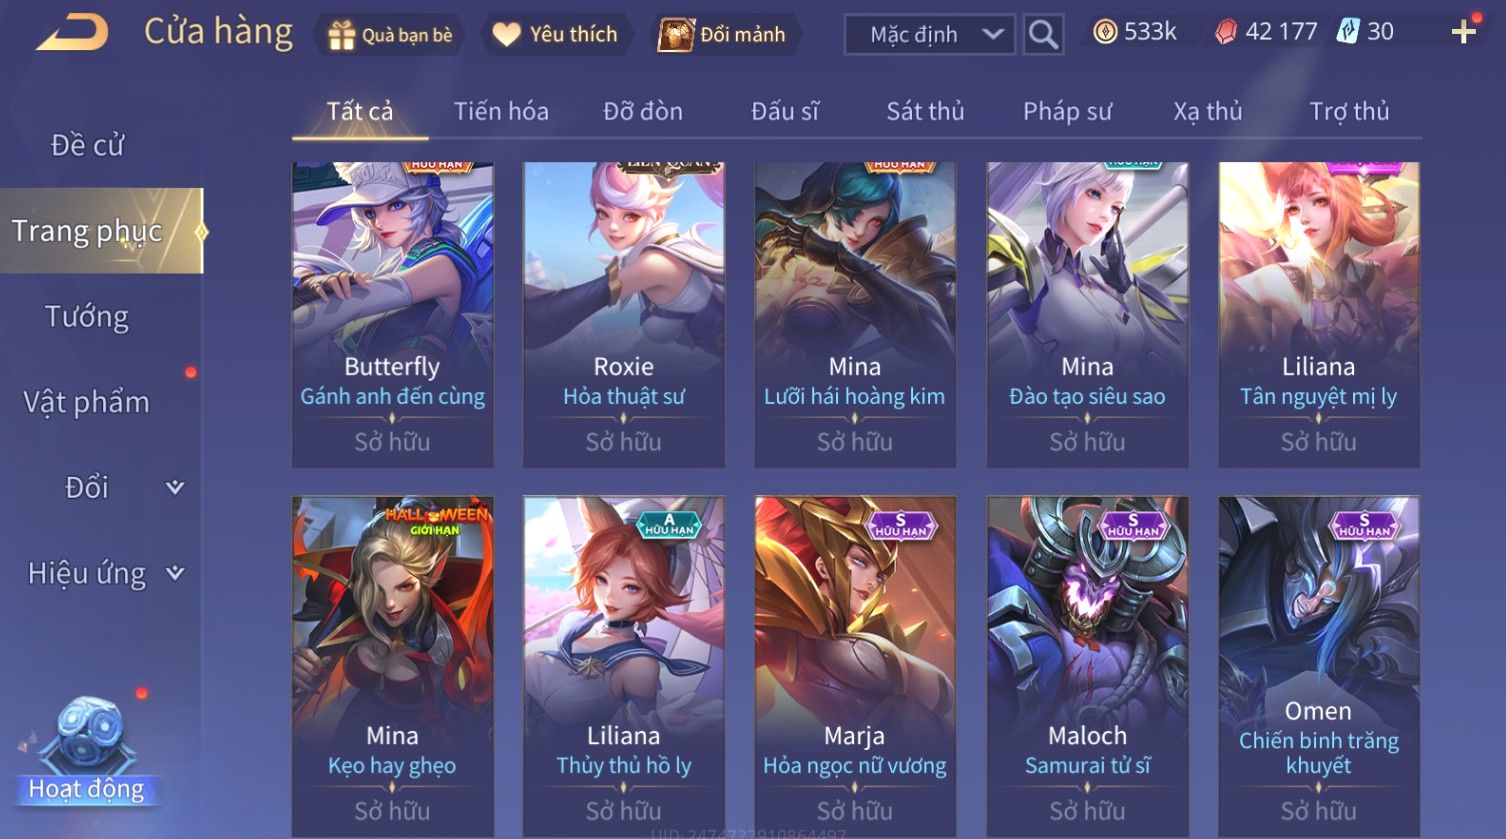Open the search magnifier icon
This screenshot has width=1506, height=839.
pos(1043,34)
